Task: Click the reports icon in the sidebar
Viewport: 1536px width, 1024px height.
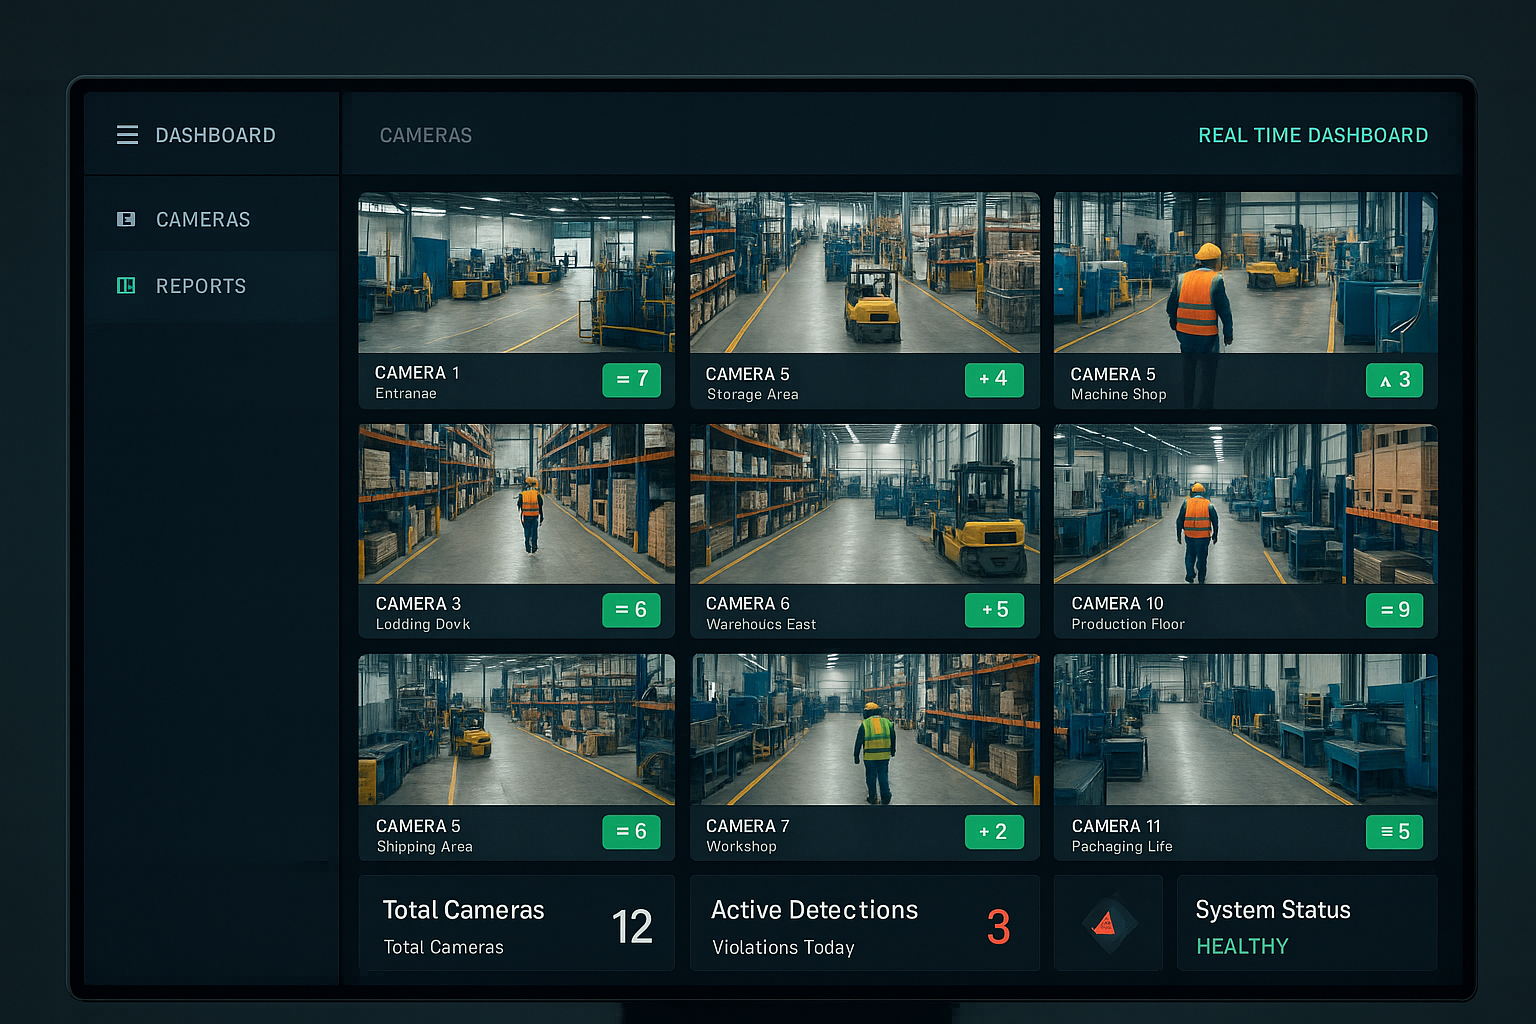Action: click(x=126, y=285)
